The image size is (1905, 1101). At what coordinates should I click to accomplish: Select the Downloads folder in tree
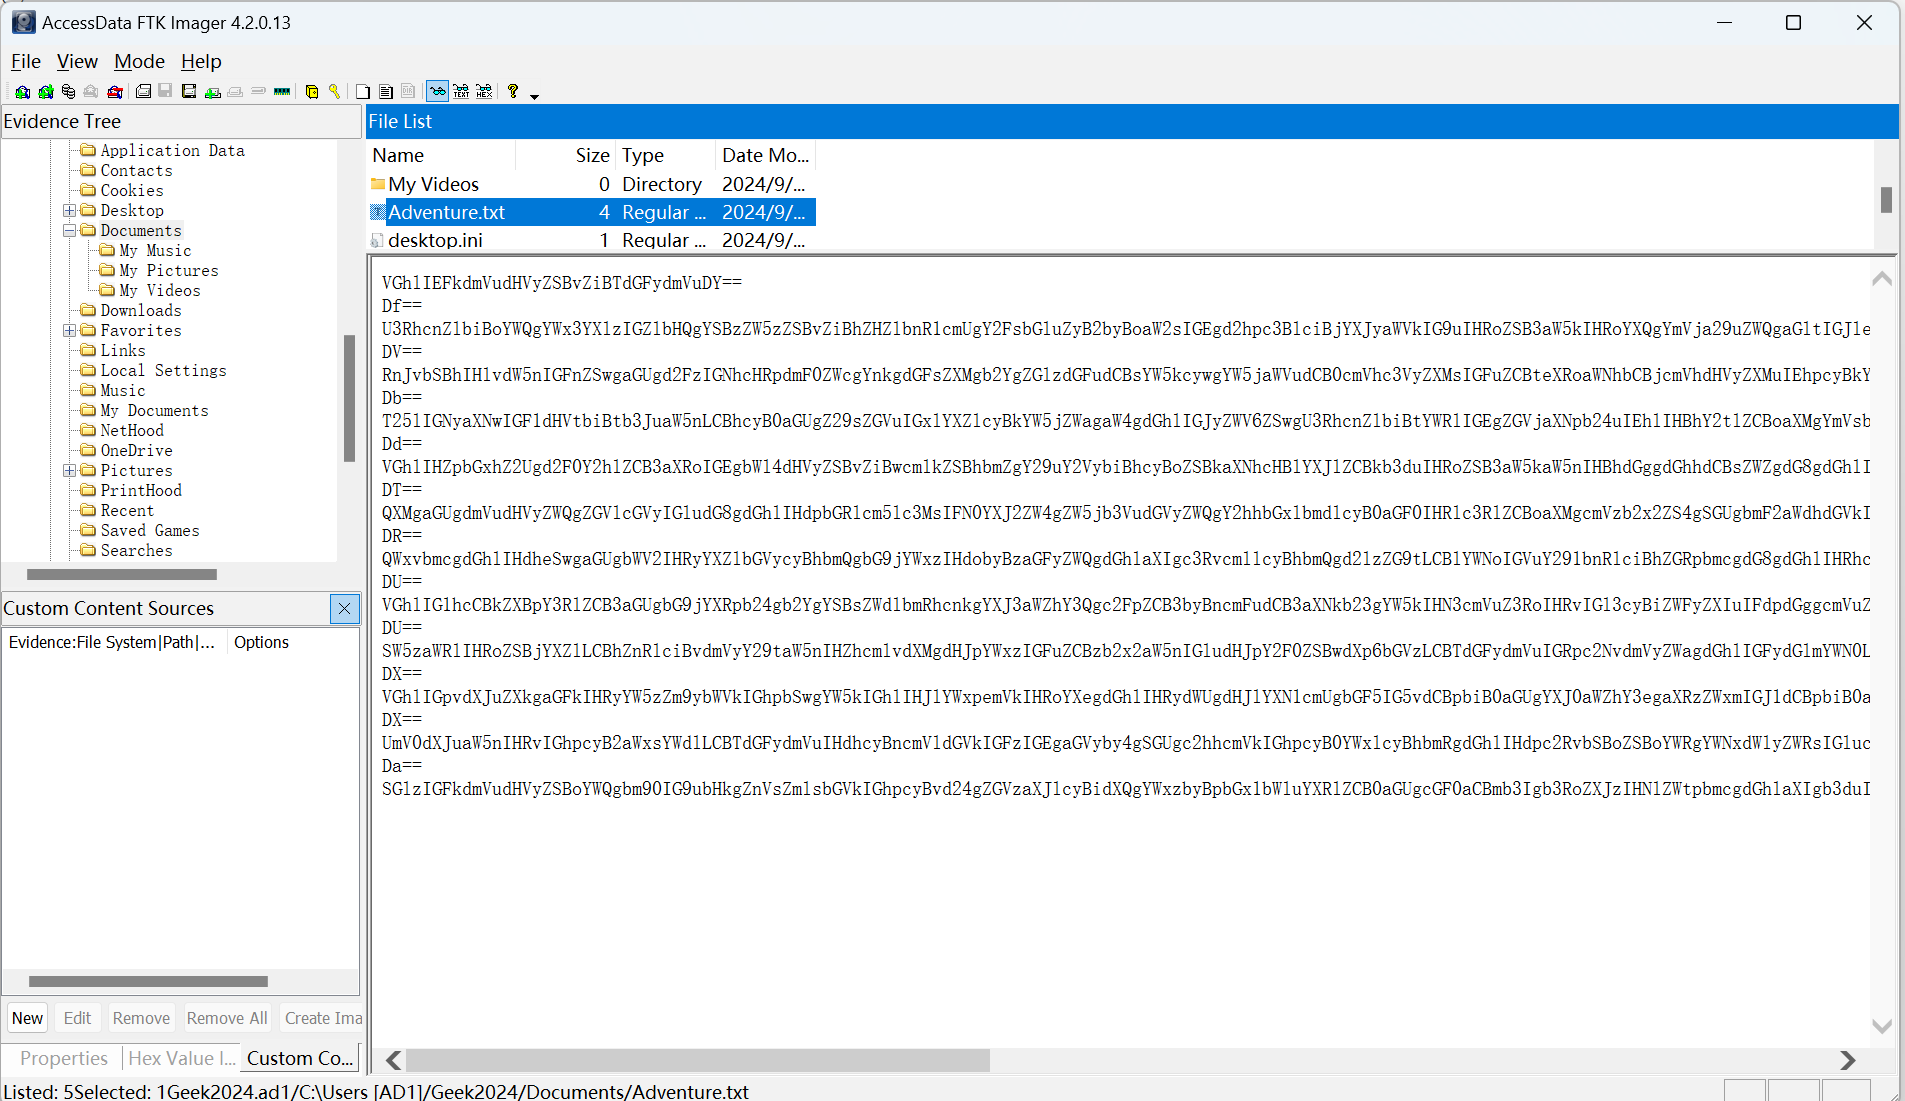pyautogui.click(x=141, y=310)
